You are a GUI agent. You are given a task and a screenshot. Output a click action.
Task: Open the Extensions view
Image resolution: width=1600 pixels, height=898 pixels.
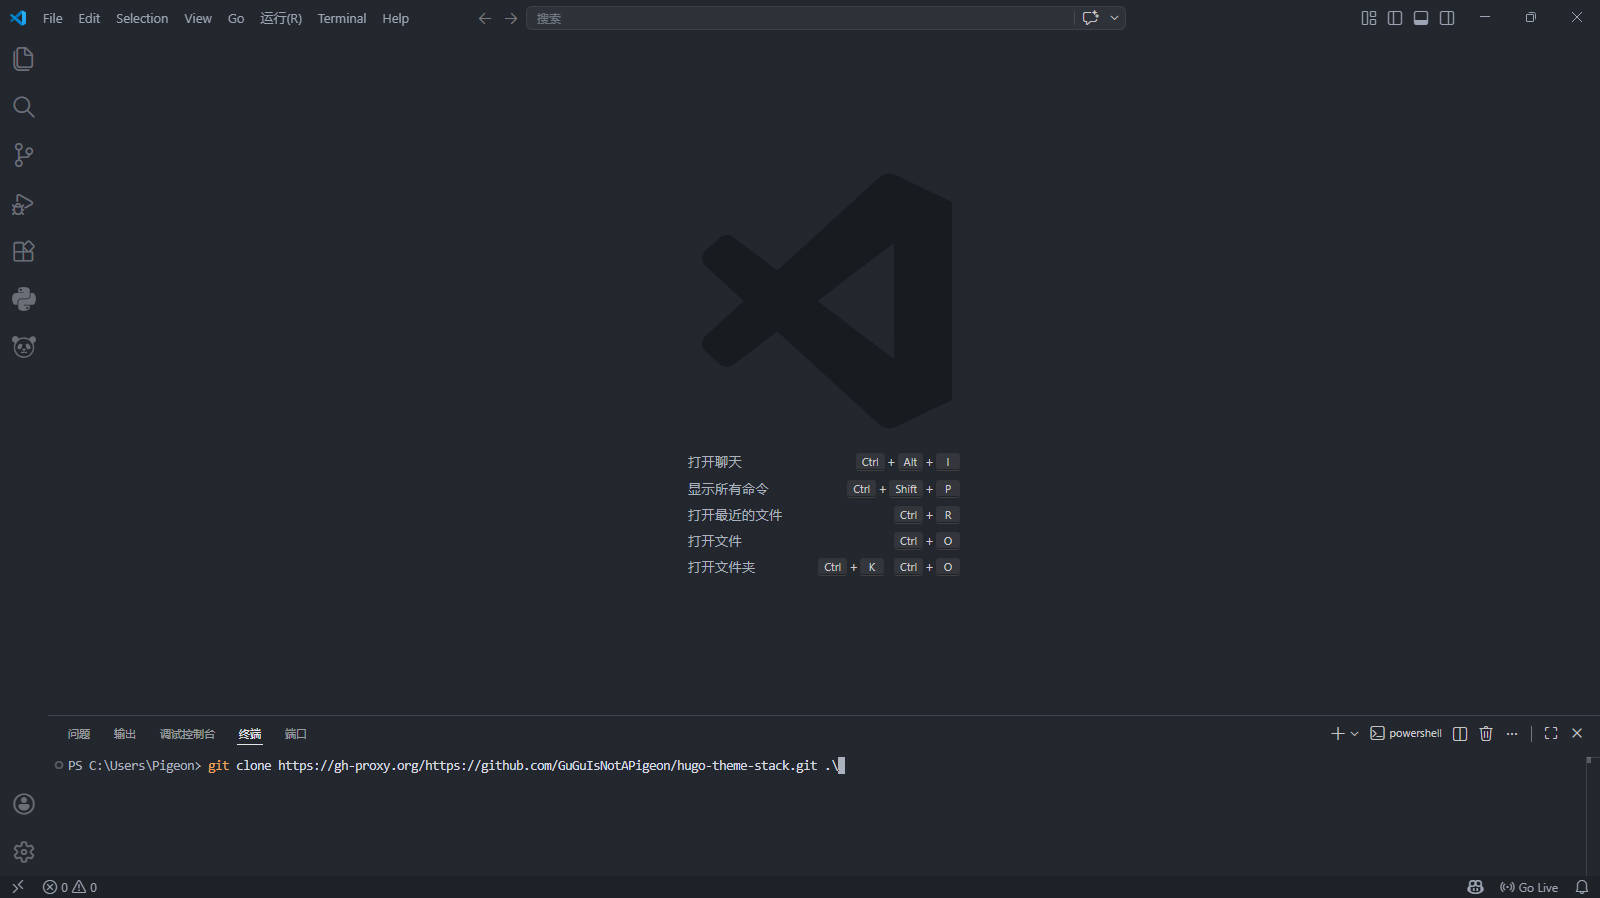pyautogui.click(x=24, y=251)
